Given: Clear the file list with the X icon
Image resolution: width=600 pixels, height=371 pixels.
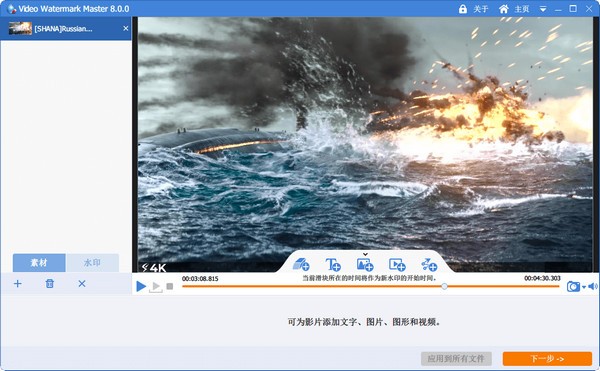Looking at the screenshot, I should pos(82,284).
